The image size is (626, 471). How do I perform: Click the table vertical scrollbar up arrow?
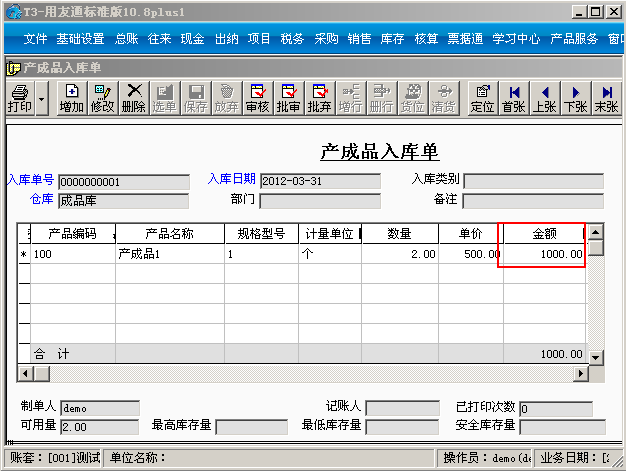595,232
